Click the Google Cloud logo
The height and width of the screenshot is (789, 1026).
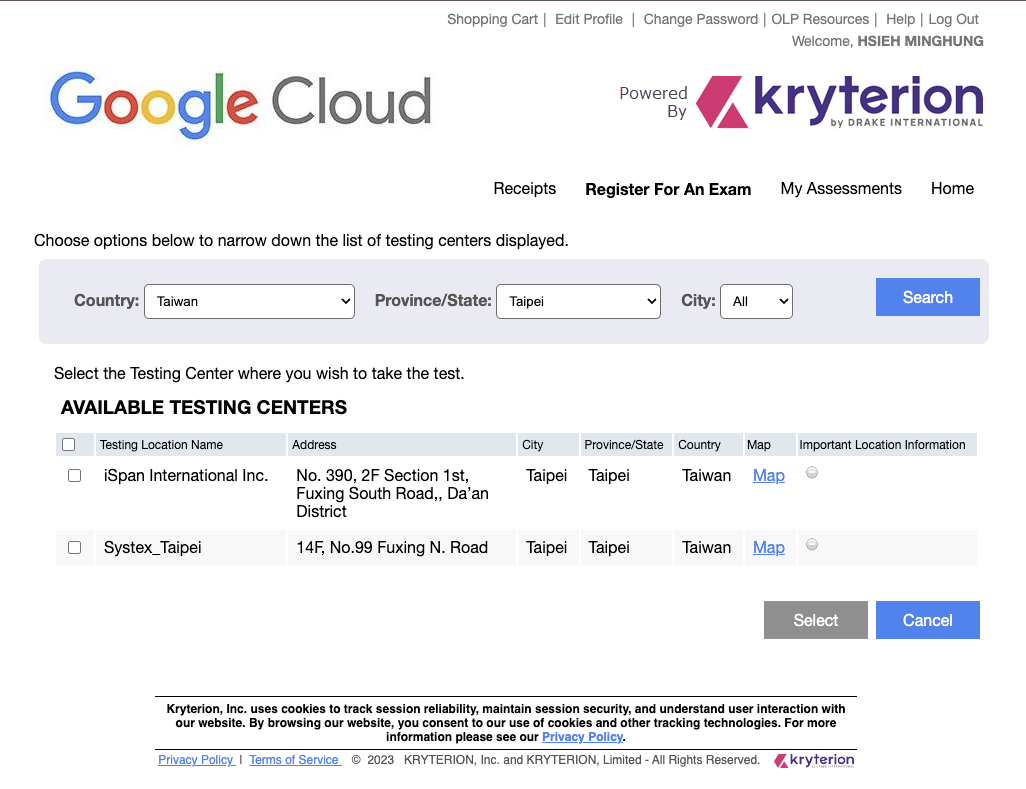pos(241,104)
